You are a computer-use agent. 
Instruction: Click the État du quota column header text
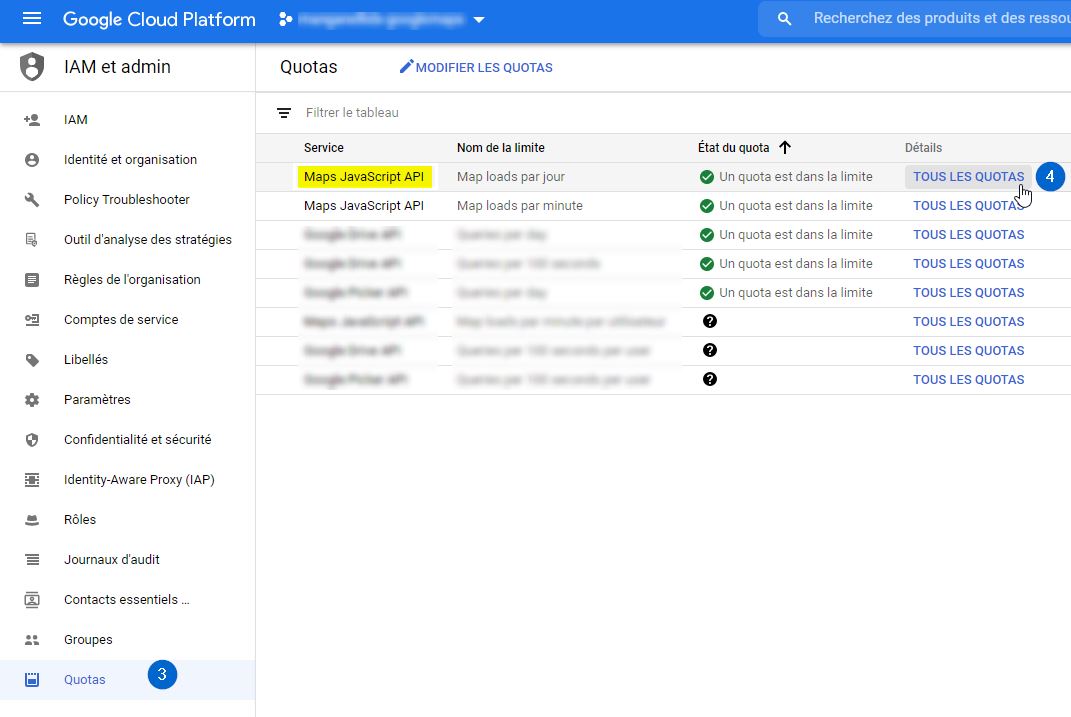point(734,147)
